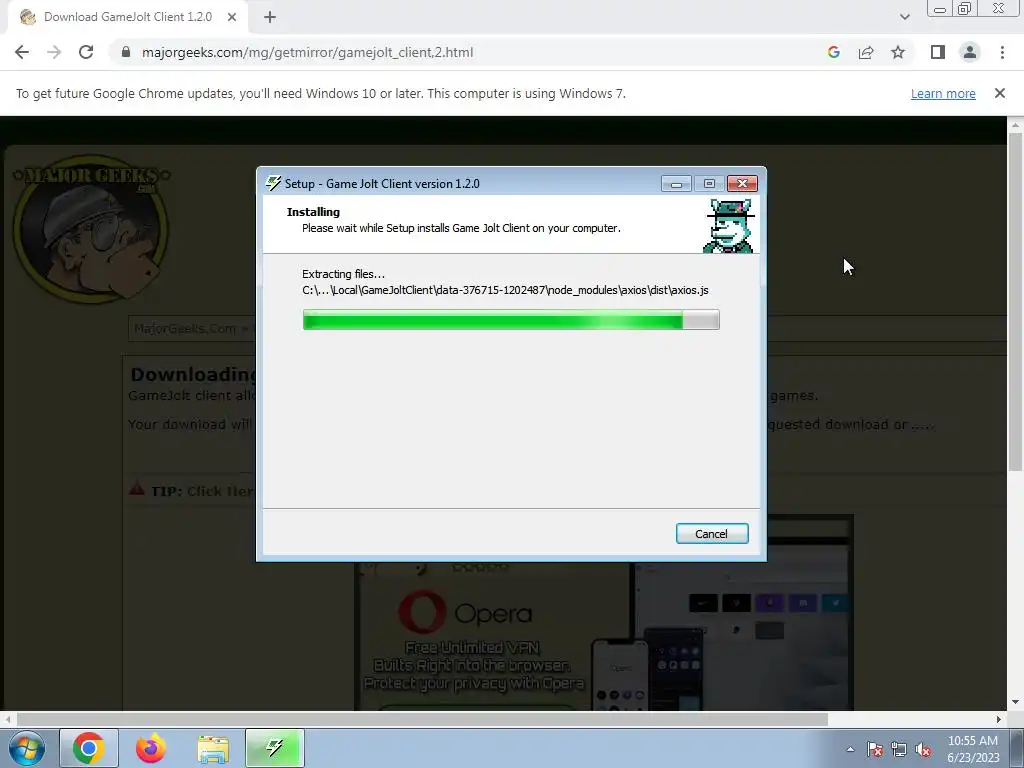1024x768 pixels.
Task: Click the Game Jolt setup taskbar button
Action: [275, 748]
